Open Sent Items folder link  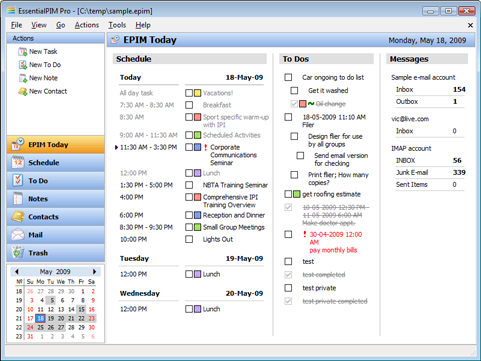point(411,184)
